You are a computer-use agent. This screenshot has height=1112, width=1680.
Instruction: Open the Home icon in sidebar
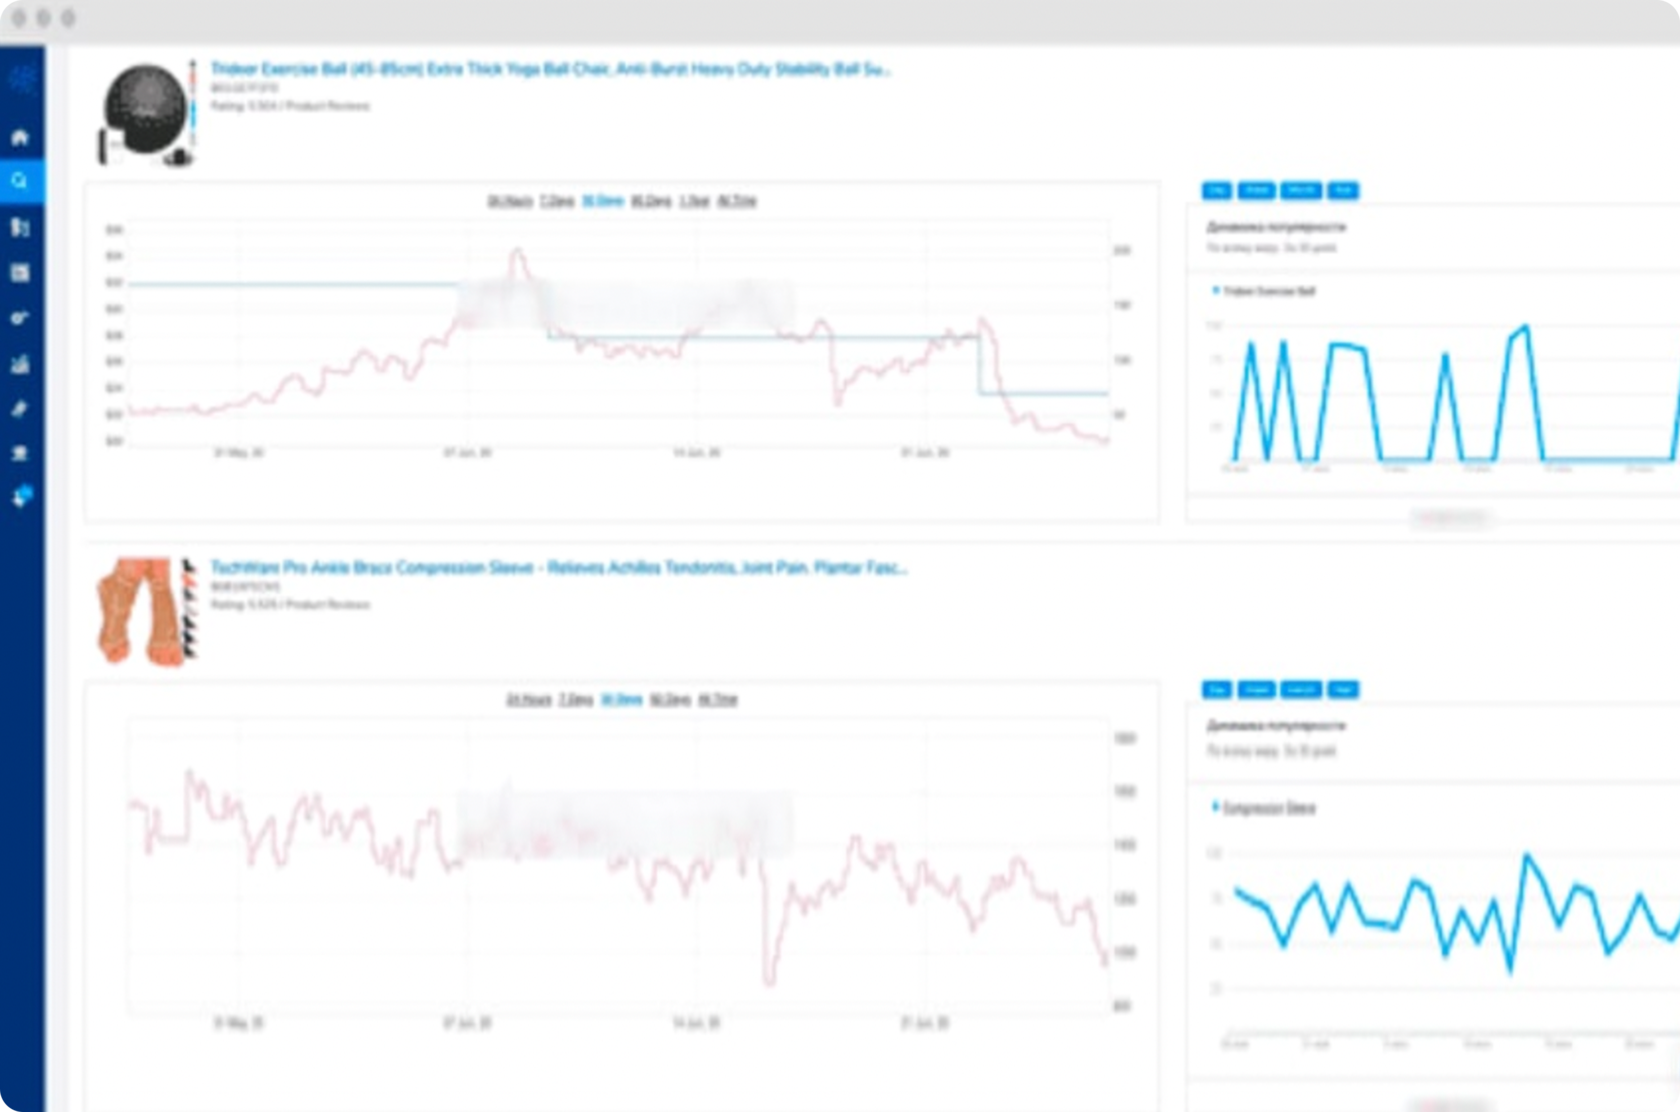coord(20,137)
